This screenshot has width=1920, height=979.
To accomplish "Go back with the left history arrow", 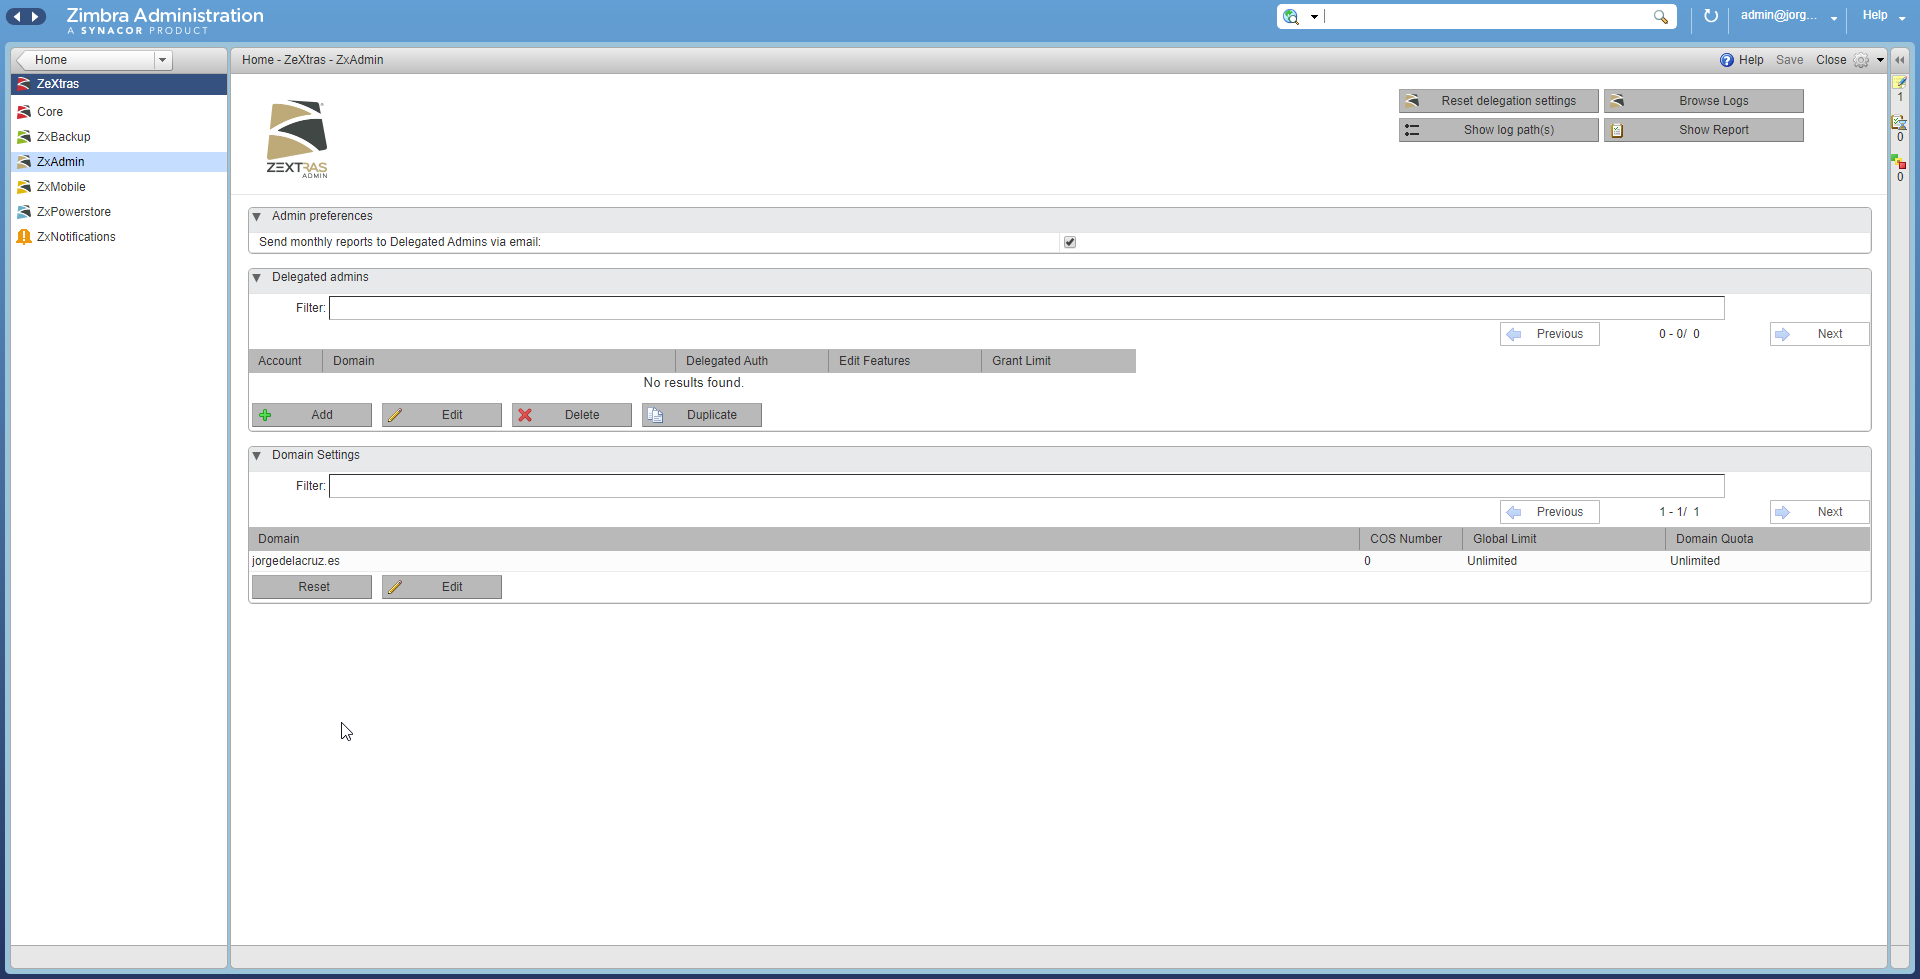I will (17, 16).
